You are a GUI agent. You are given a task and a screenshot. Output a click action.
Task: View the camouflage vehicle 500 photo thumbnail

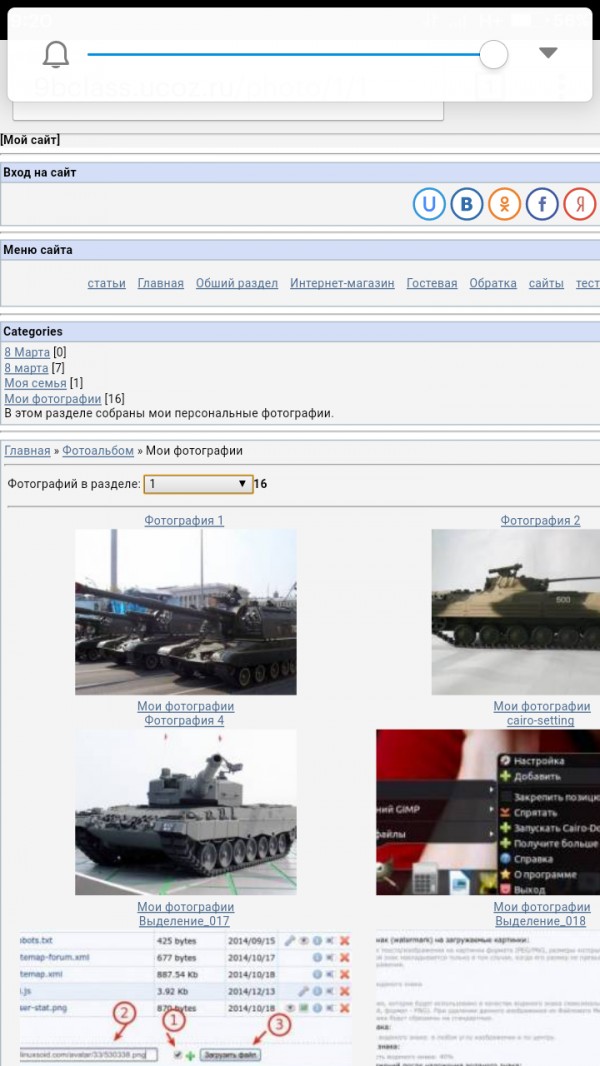[516, 612]
